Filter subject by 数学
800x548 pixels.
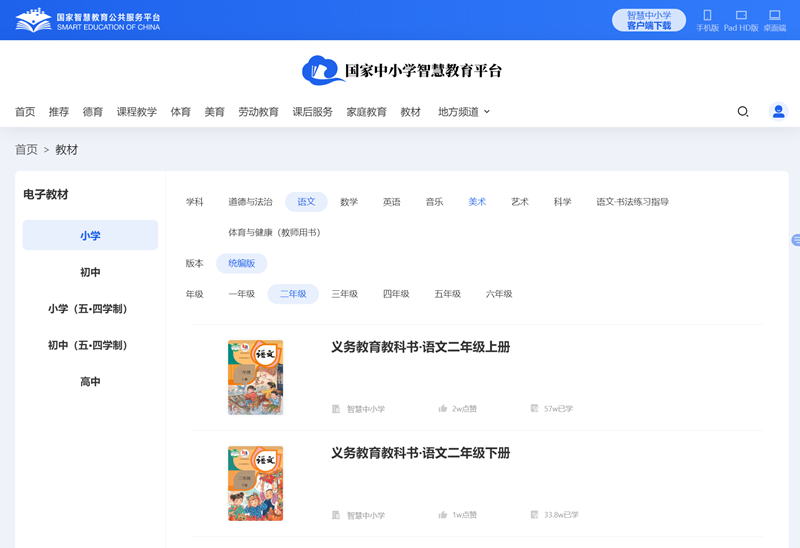pos(349,202)
